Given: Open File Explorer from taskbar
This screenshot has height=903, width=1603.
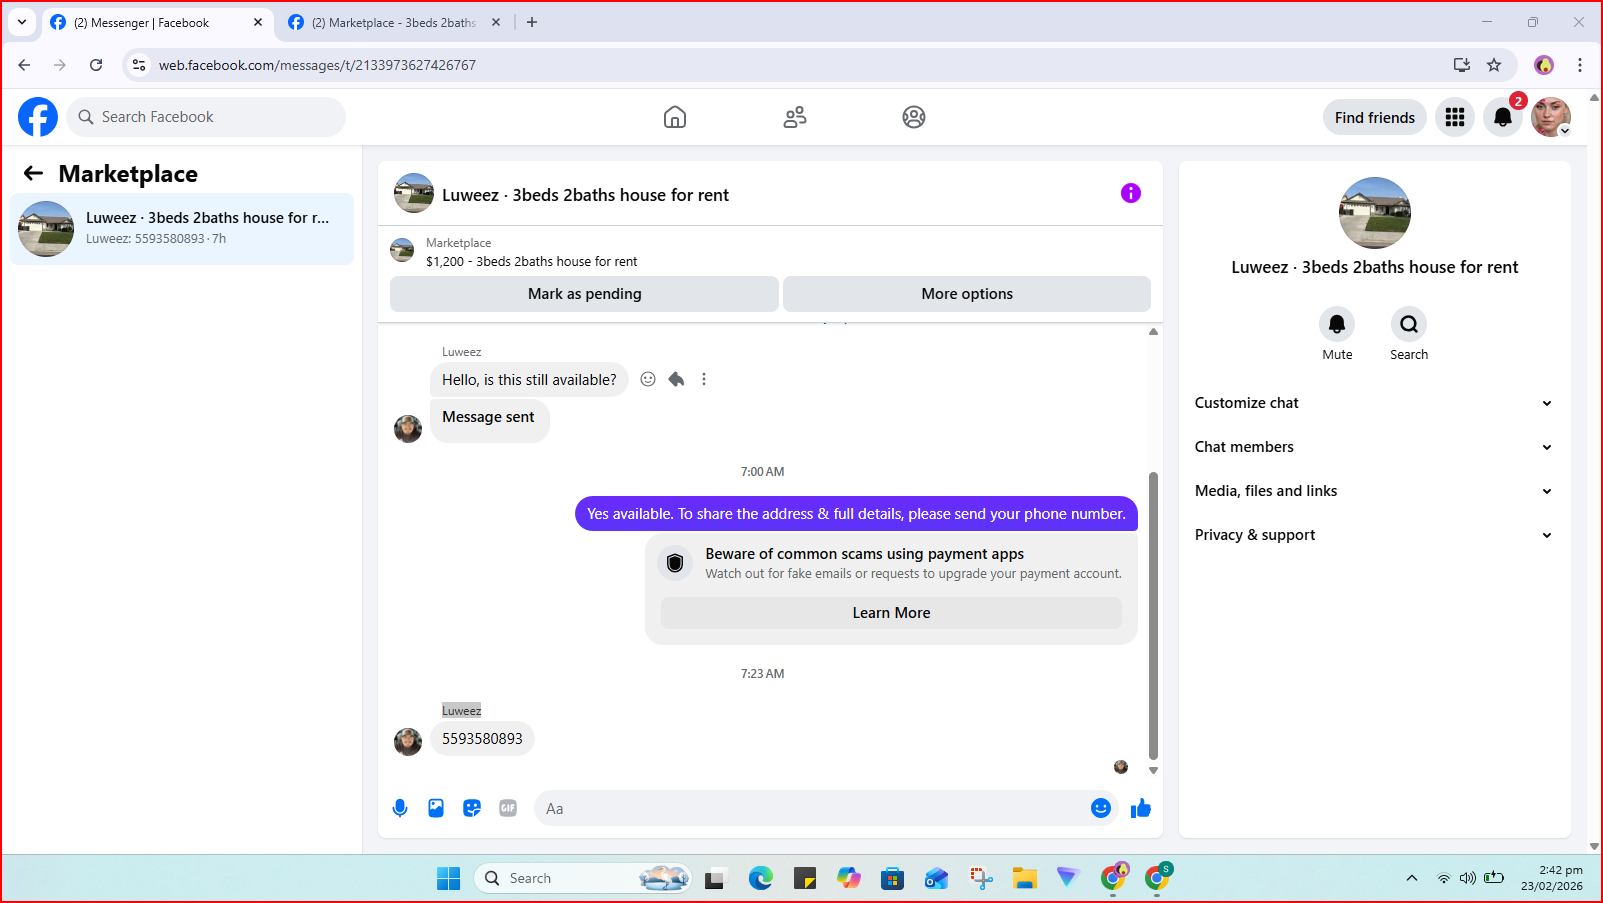Looking at the screenshot, I should pyautogui.click(x=1025, y=878).
